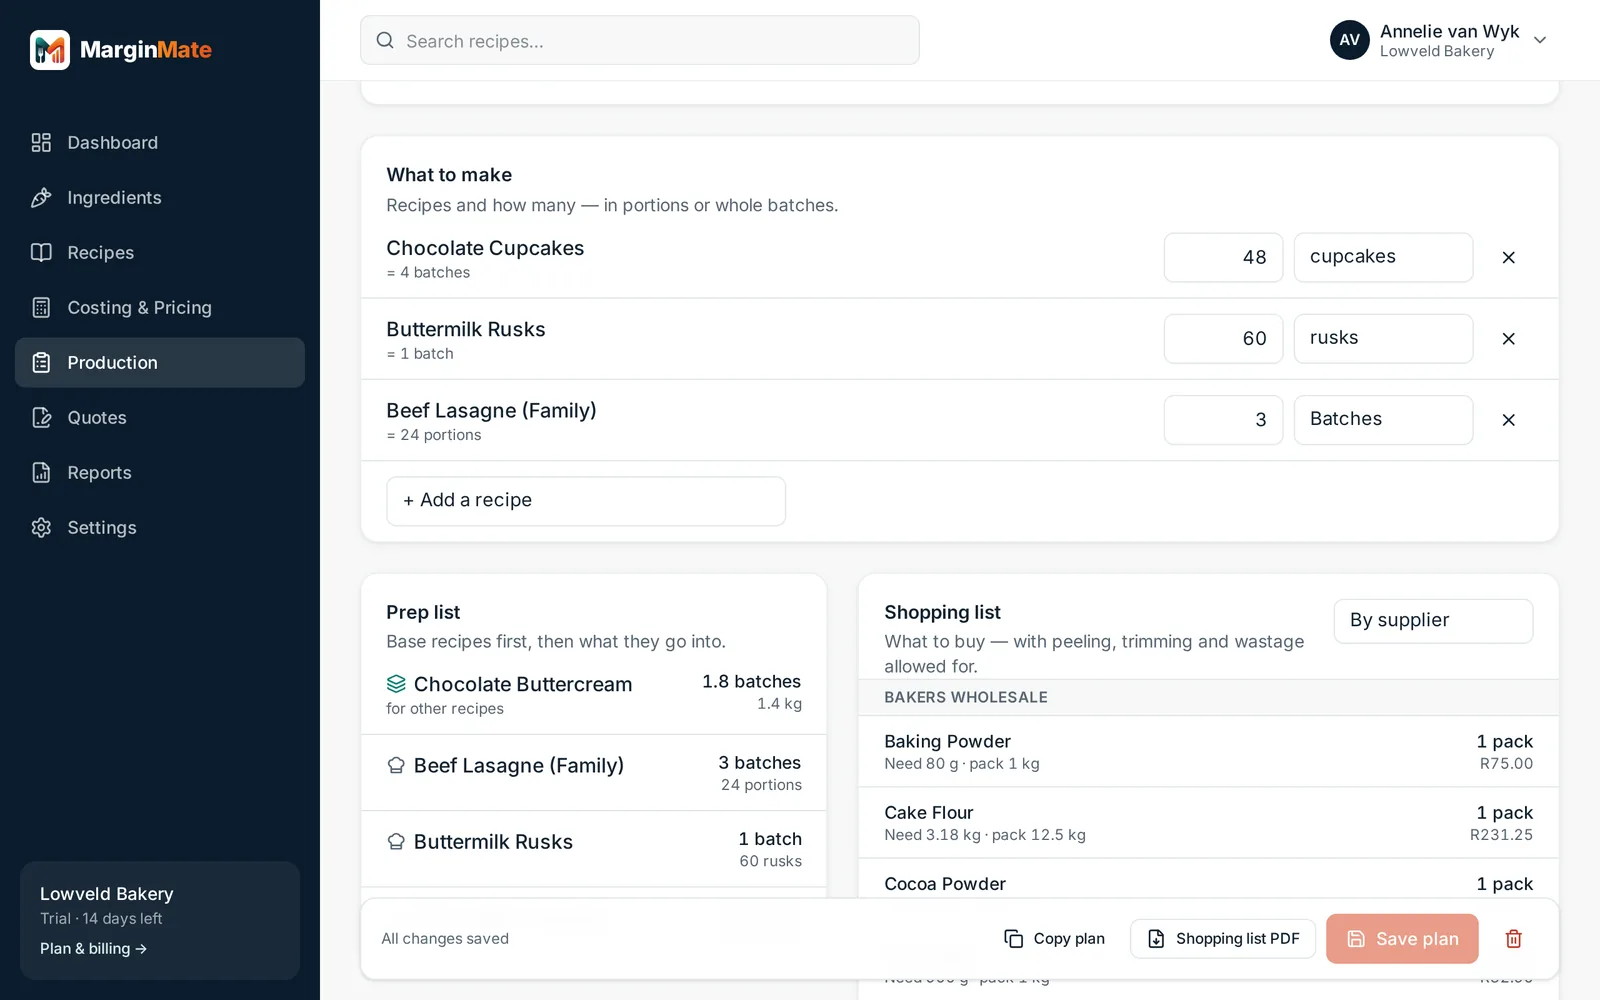Click the AV user avatar
Image resolution: width=1600 pixels, height=1000 pixels.
coord(1350,40)
